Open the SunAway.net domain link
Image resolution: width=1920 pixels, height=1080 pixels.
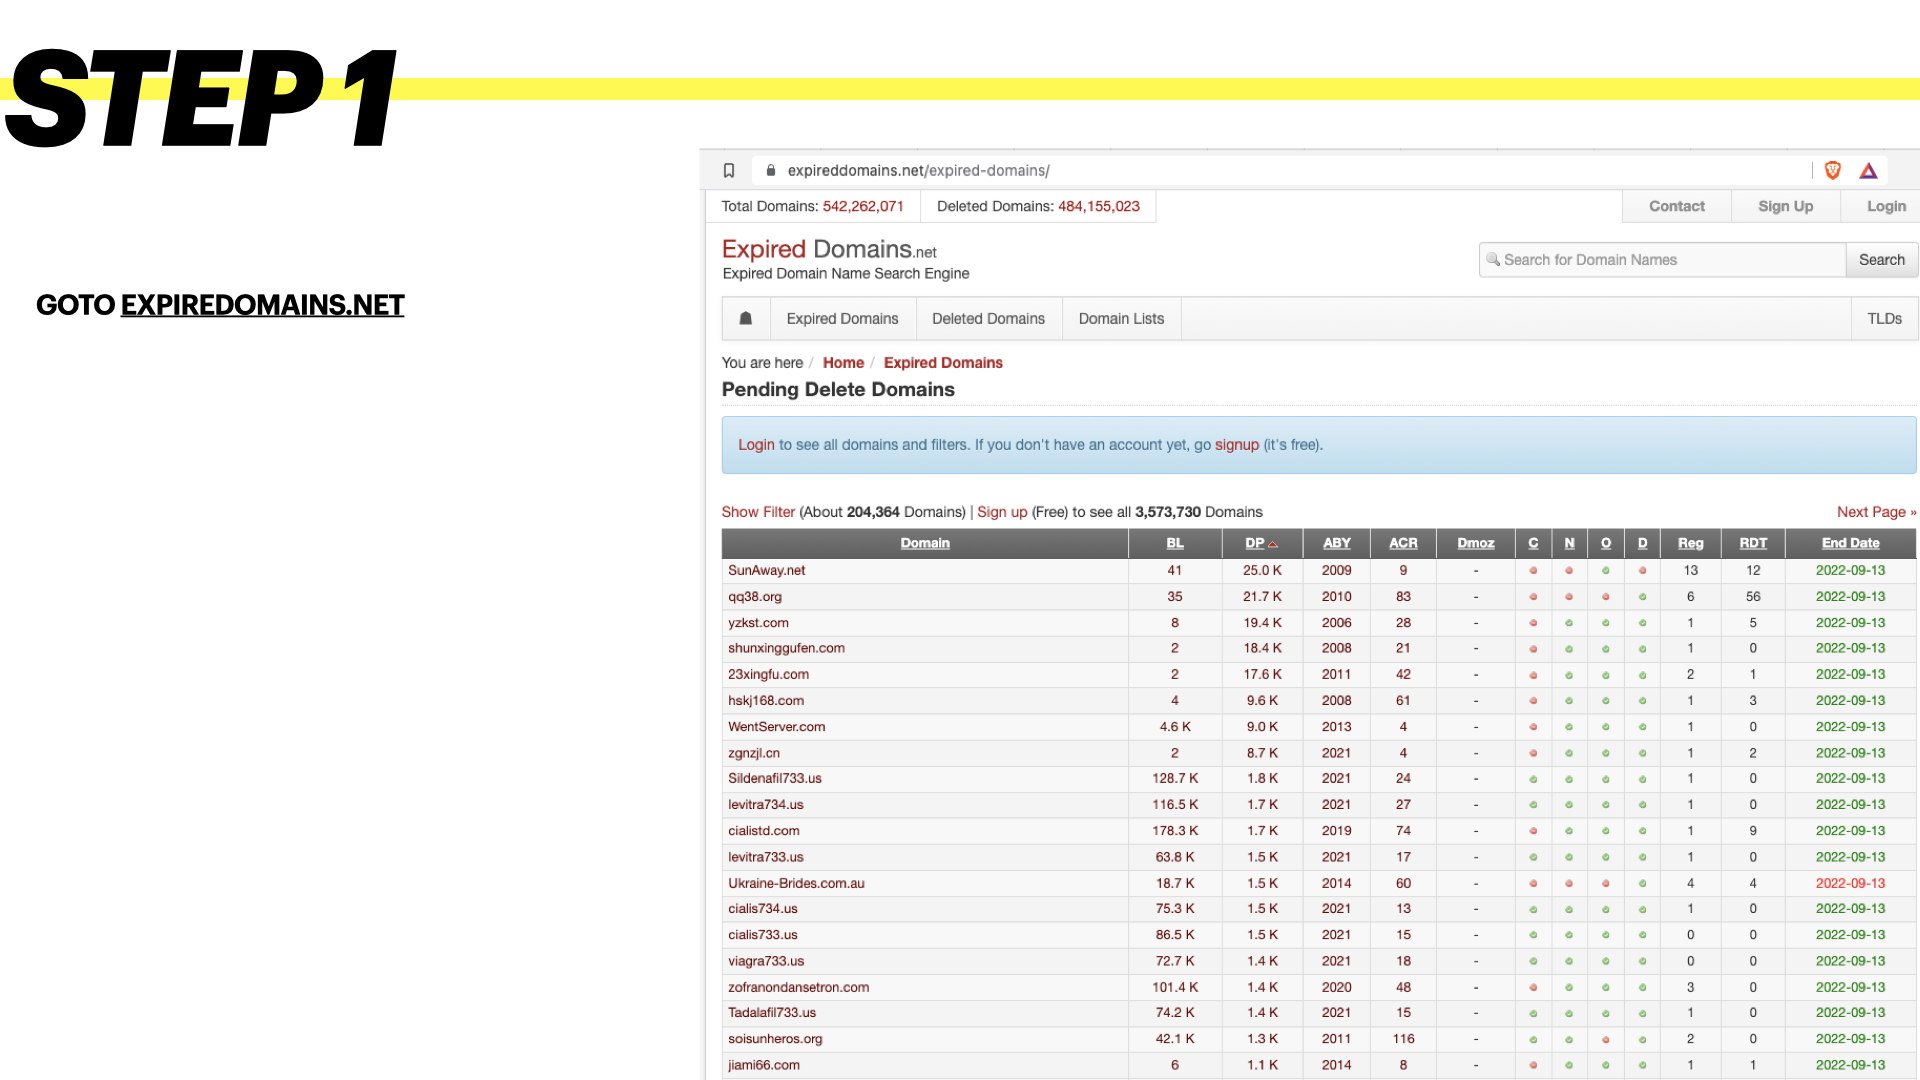[766, 570]
